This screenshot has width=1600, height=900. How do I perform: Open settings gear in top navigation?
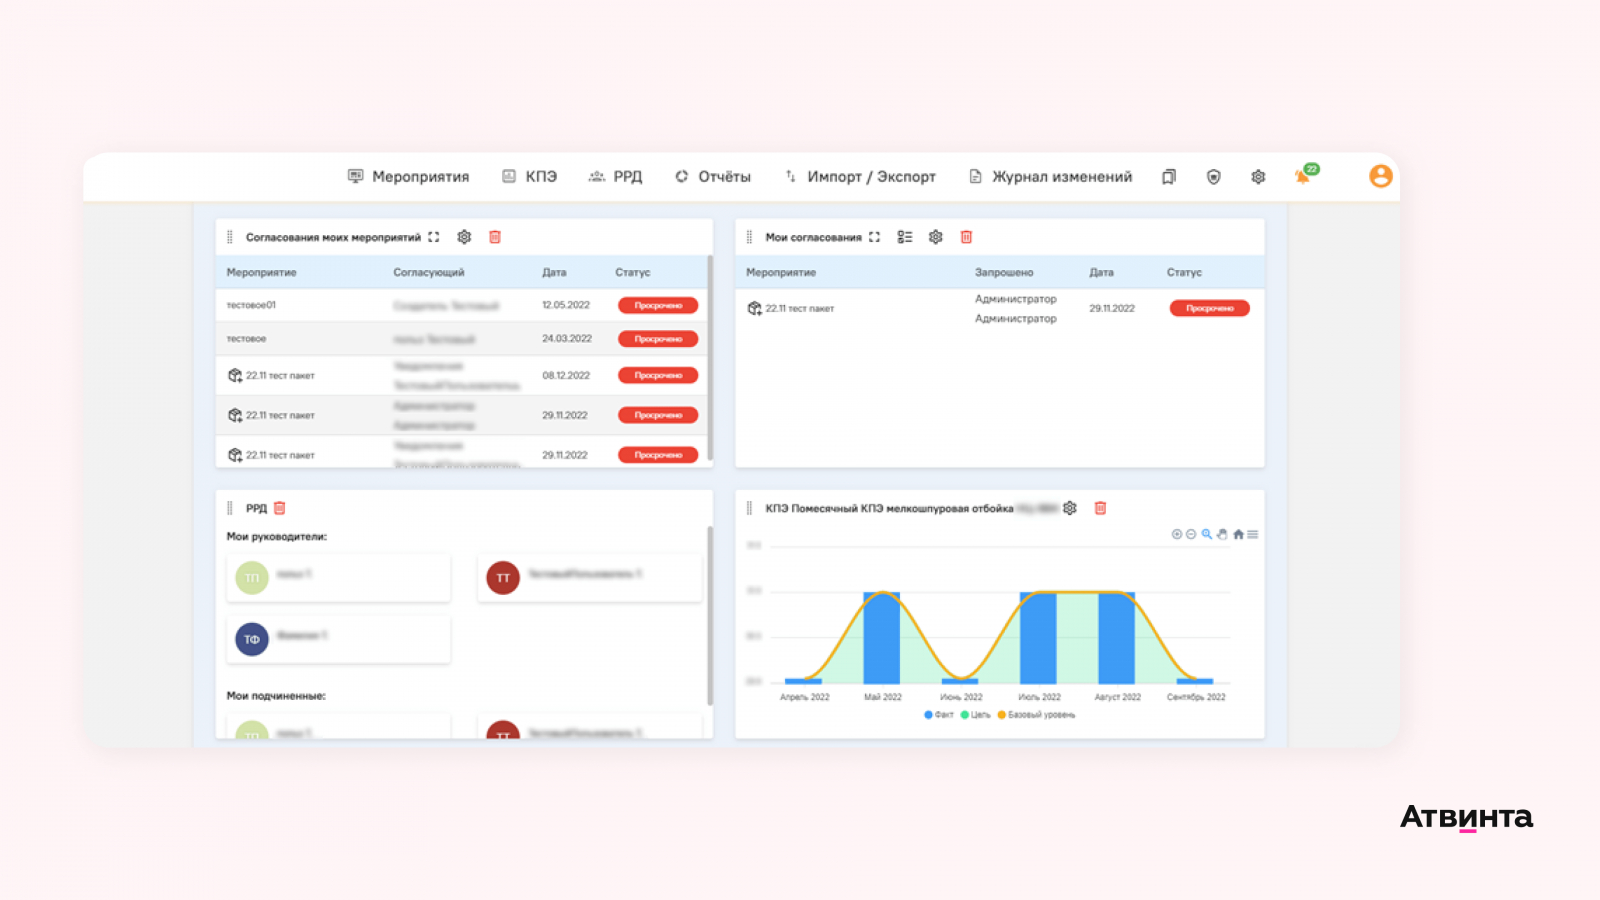click(1258, 177)
